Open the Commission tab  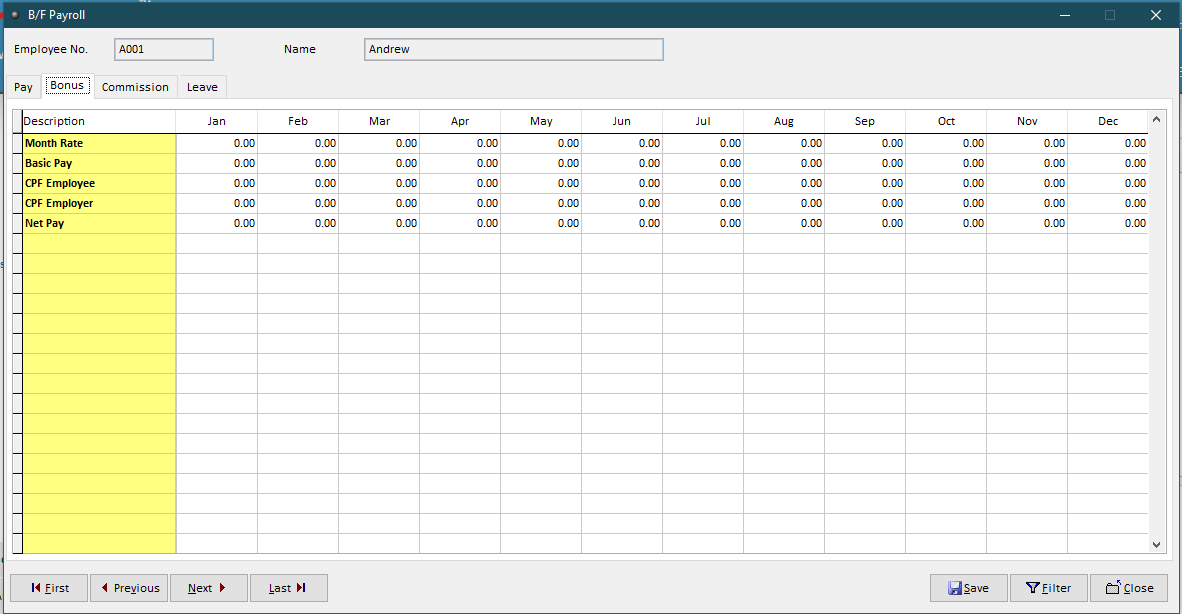[136, 87]
